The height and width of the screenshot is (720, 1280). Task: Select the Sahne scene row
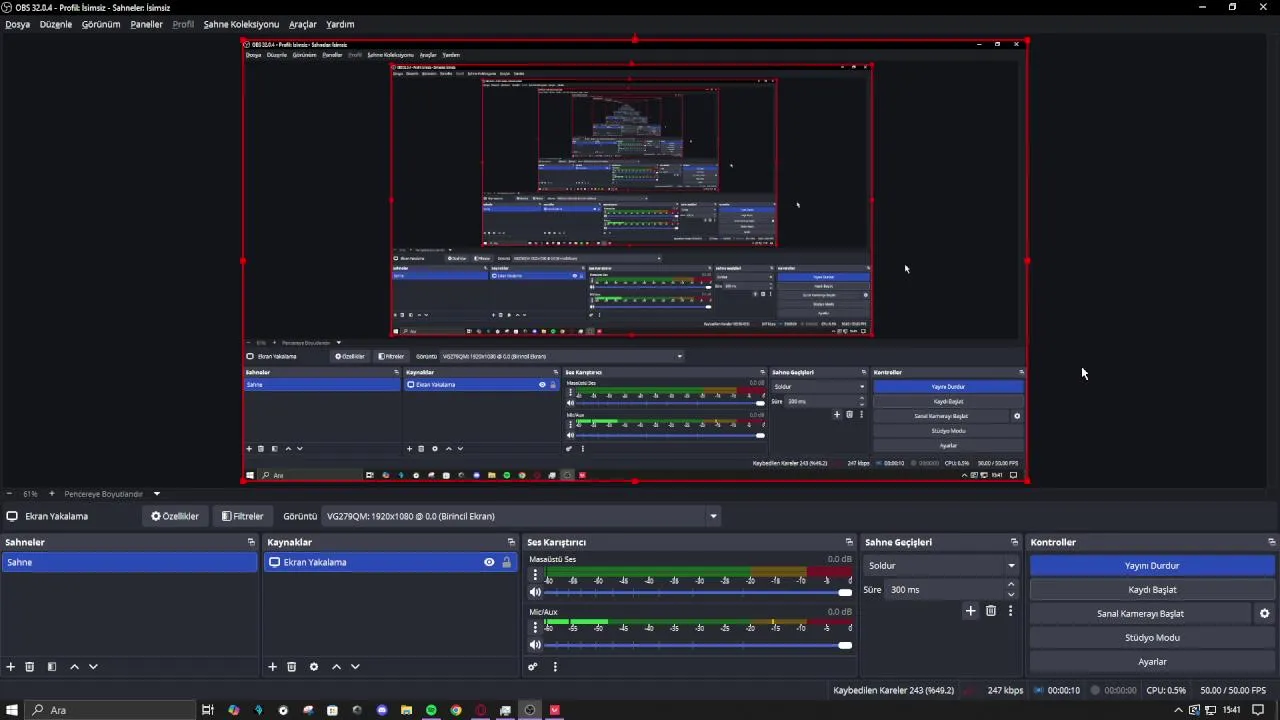129,562
